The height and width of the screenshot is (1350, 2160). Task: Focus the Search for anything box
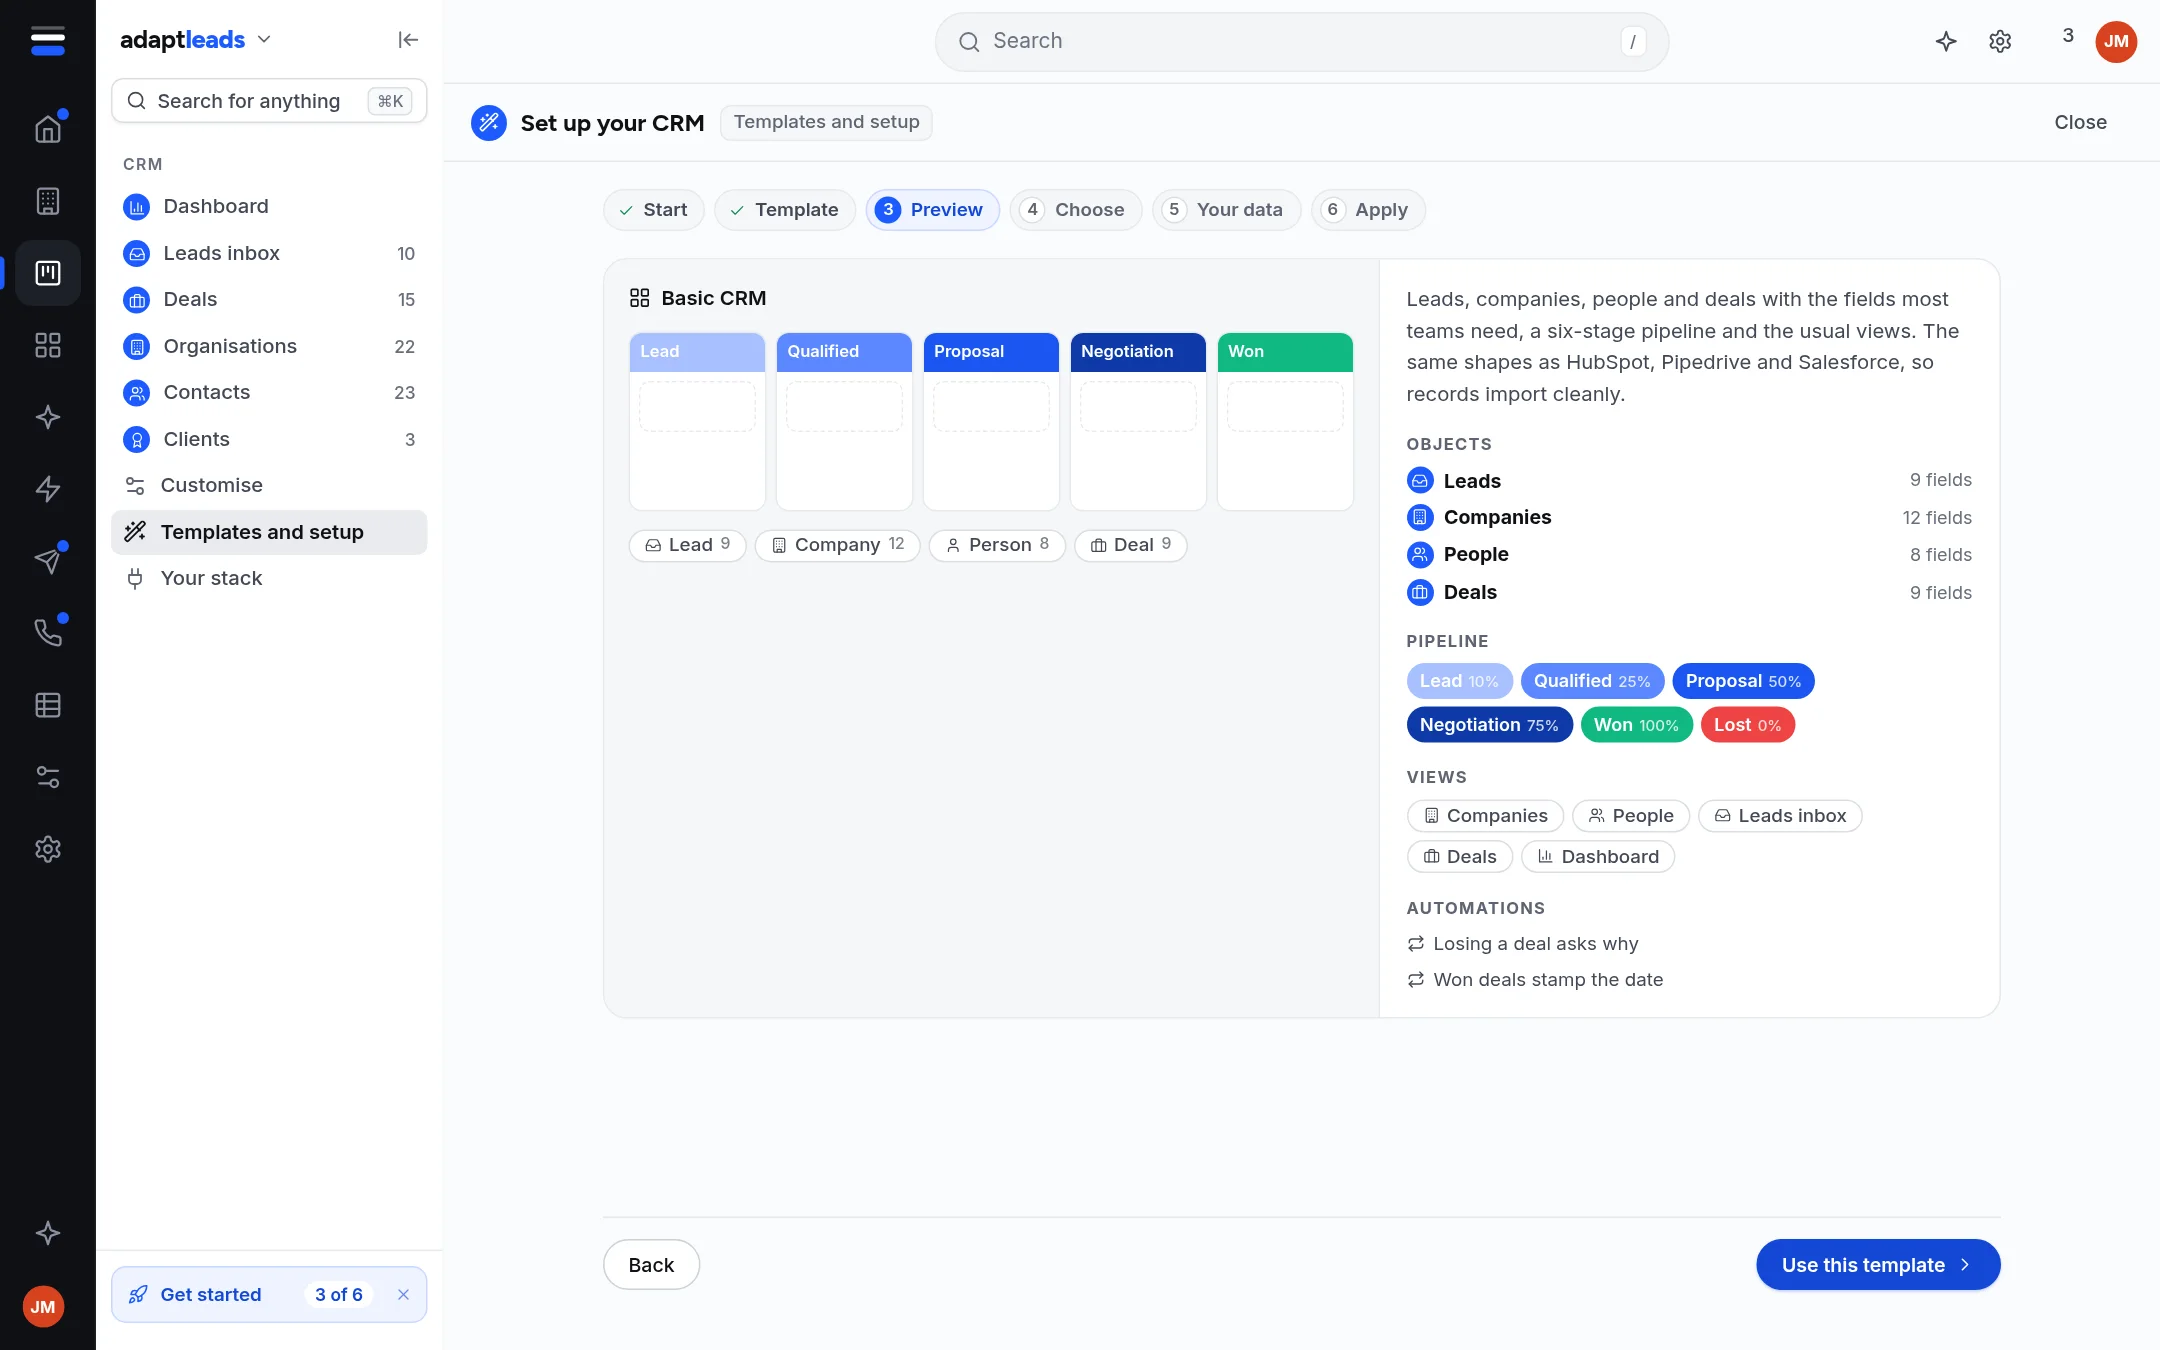point(269,101)
